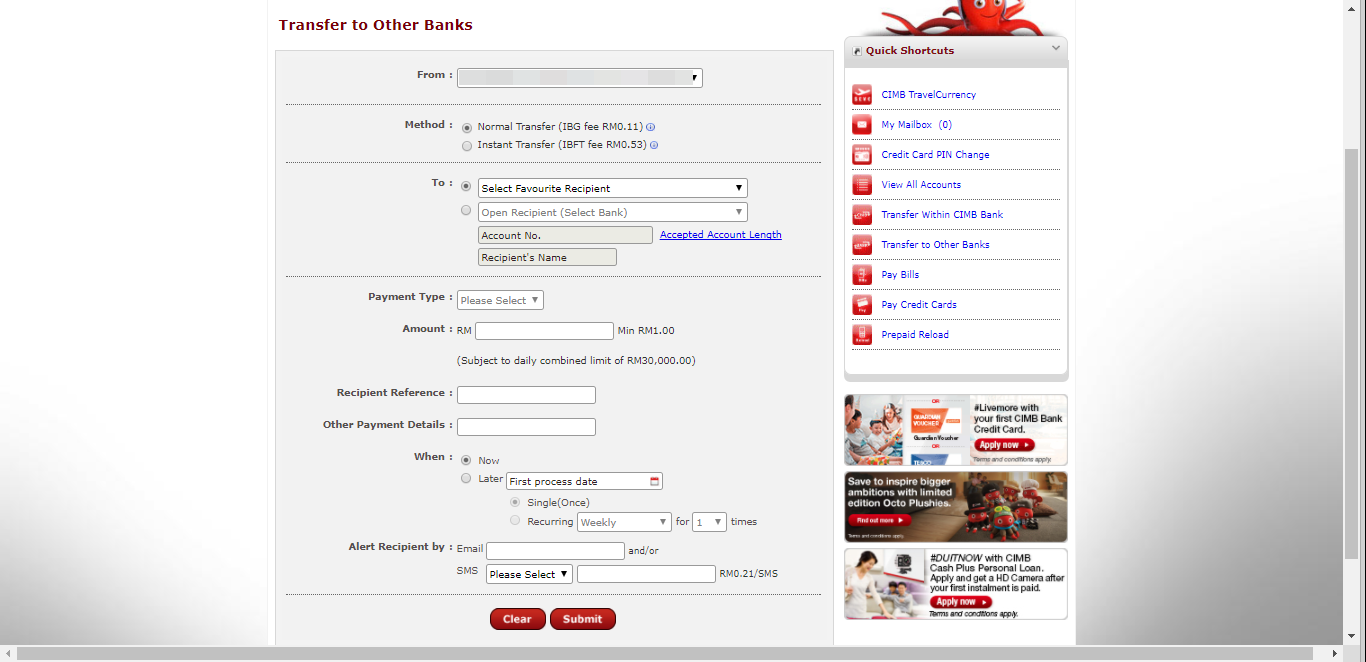Click the Prepaid Reload shortcut icon
The image size is (1366, 662).
point(862,335)
